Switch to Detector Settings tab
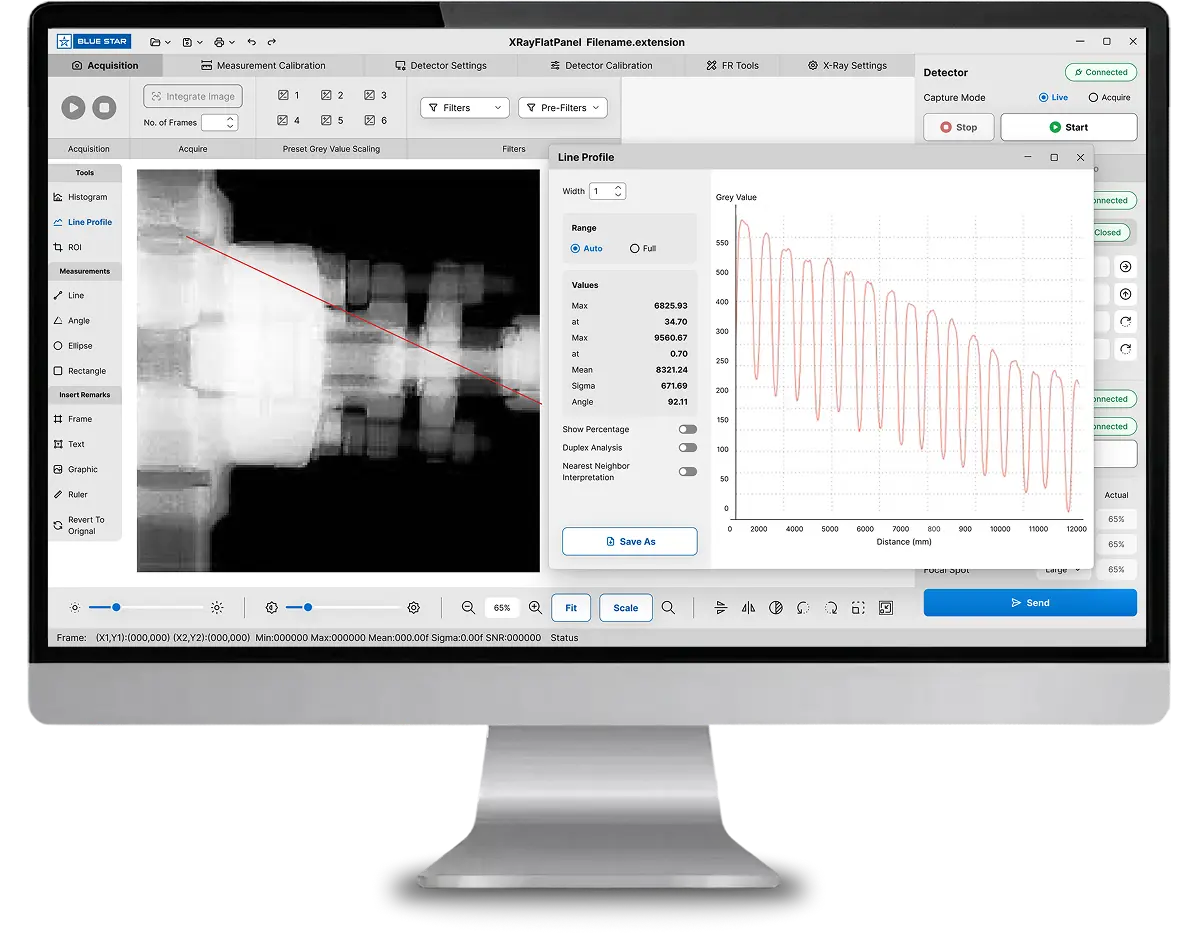The width and height of the screenshot is (1194, 939). (441, 66)
